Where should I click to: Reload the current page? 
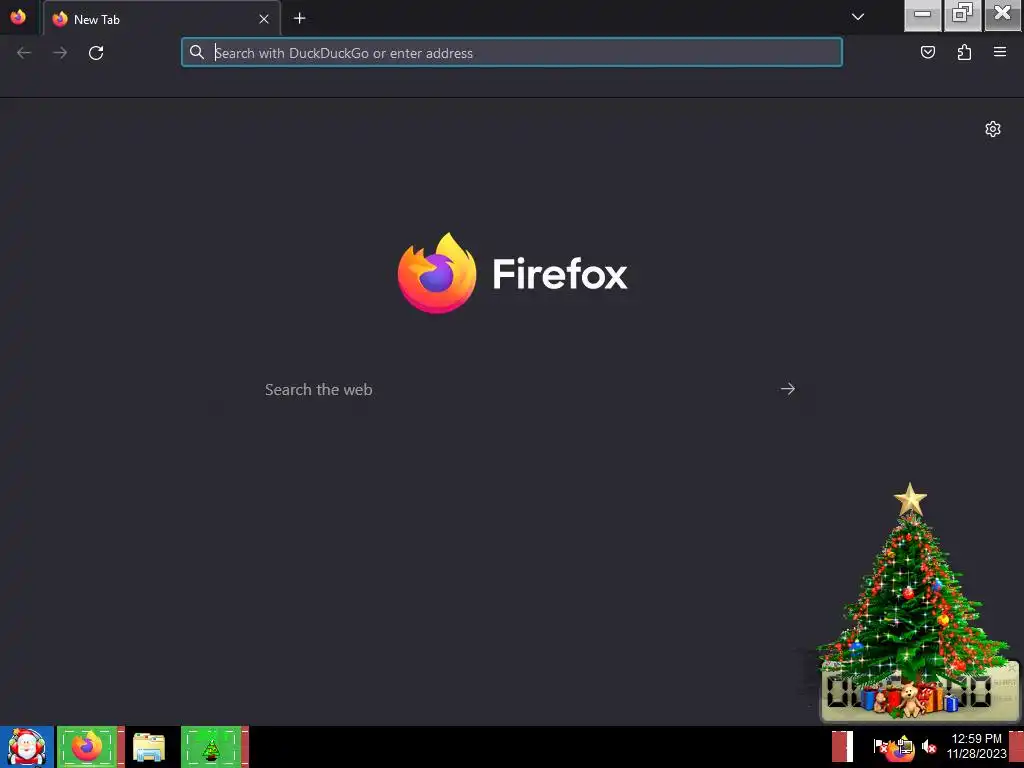96,53
